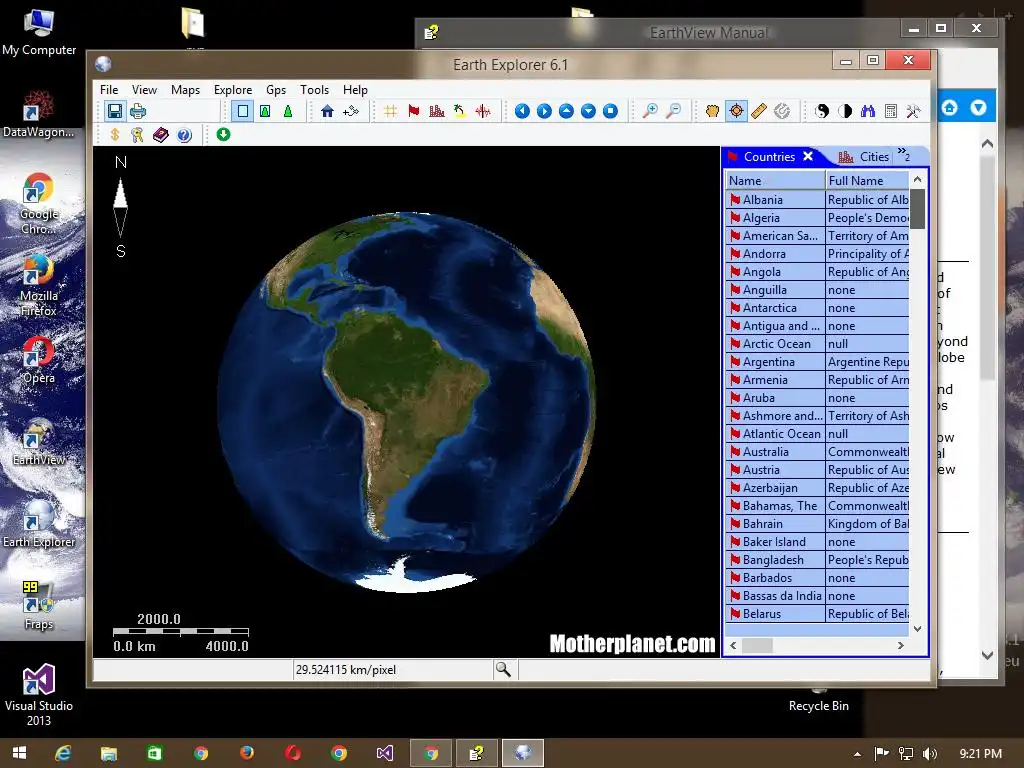Open the Explore menu
Screen dimensions: 1024x768
[233, 89]
